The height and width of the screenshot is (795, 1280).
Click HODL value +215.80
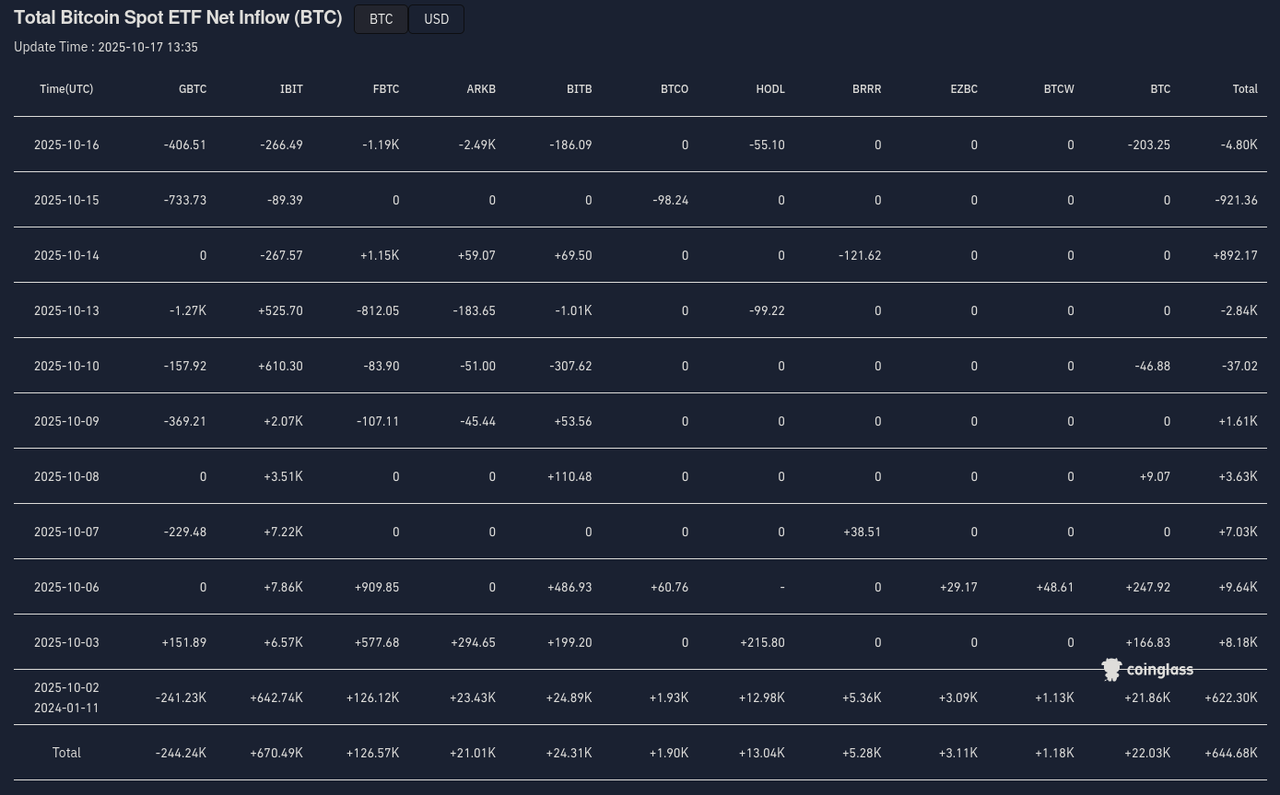pyautogui.click(x=762, y=643)
